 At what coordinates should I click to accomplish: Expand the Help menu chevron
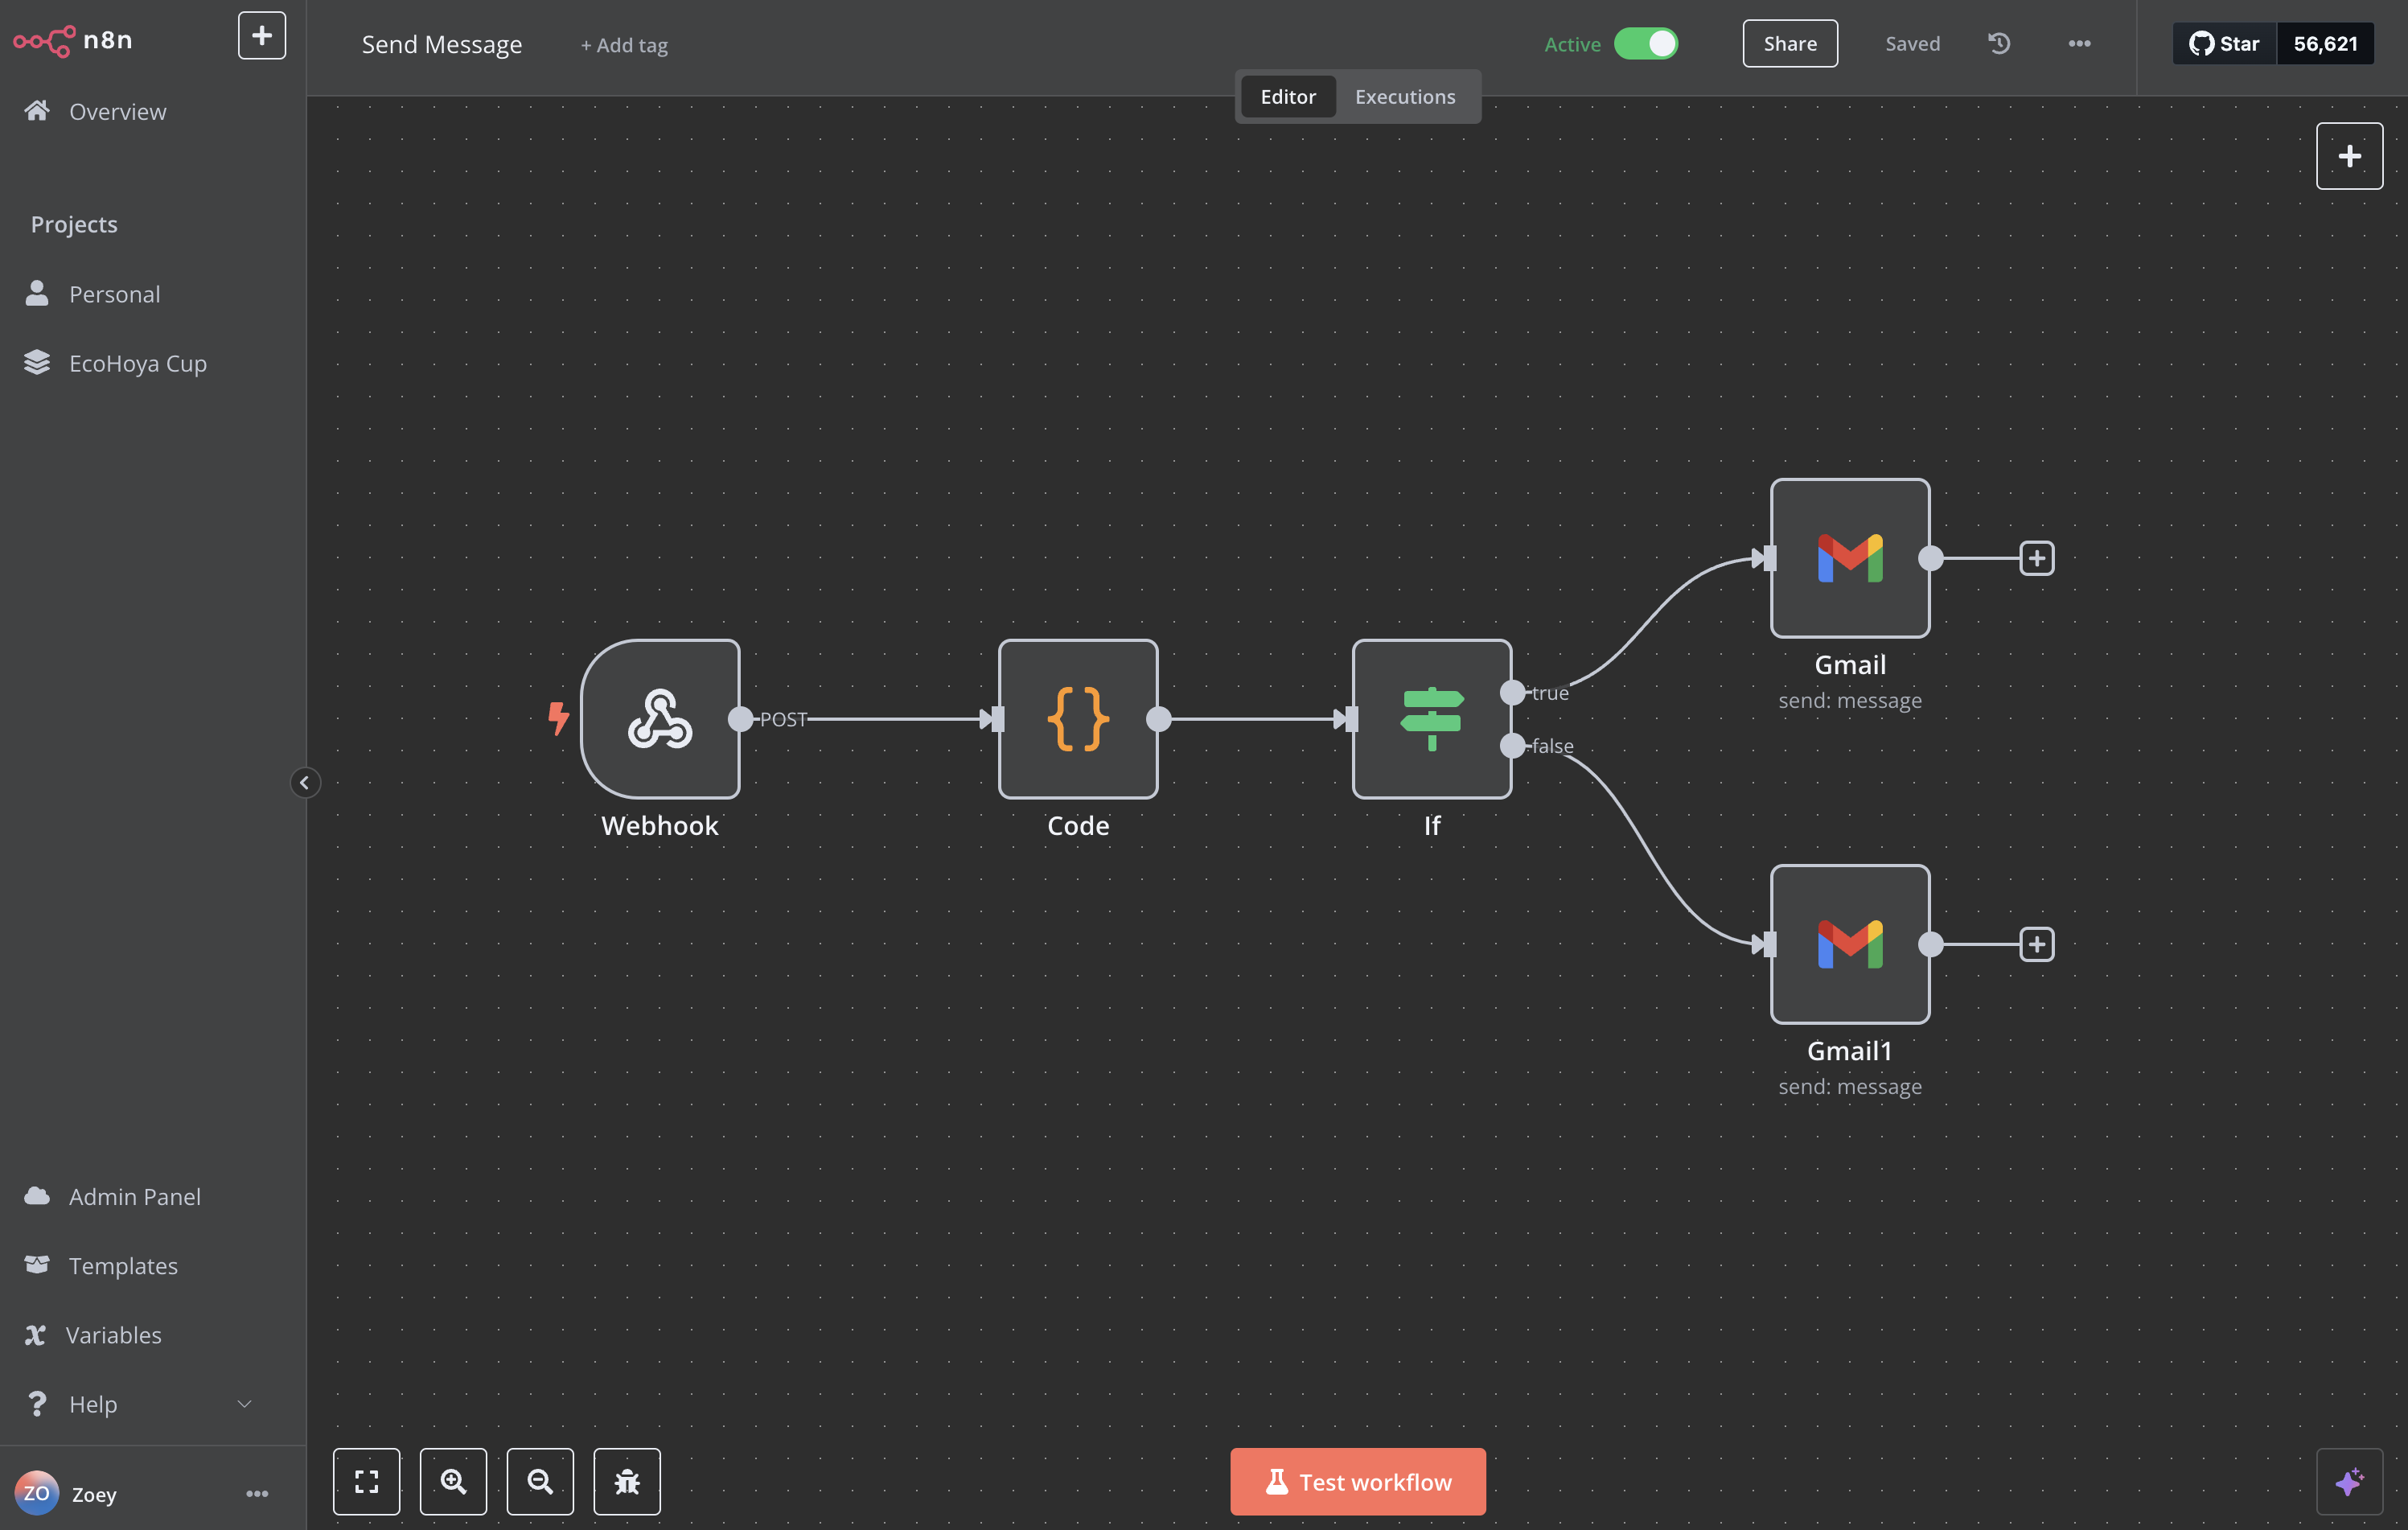[x=244, y=1404]
